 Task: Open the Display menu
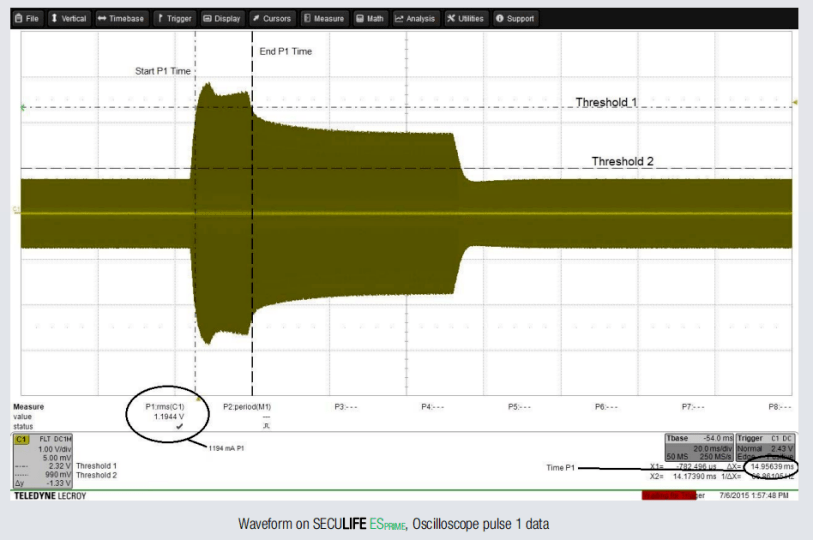(x=221, y=18)
